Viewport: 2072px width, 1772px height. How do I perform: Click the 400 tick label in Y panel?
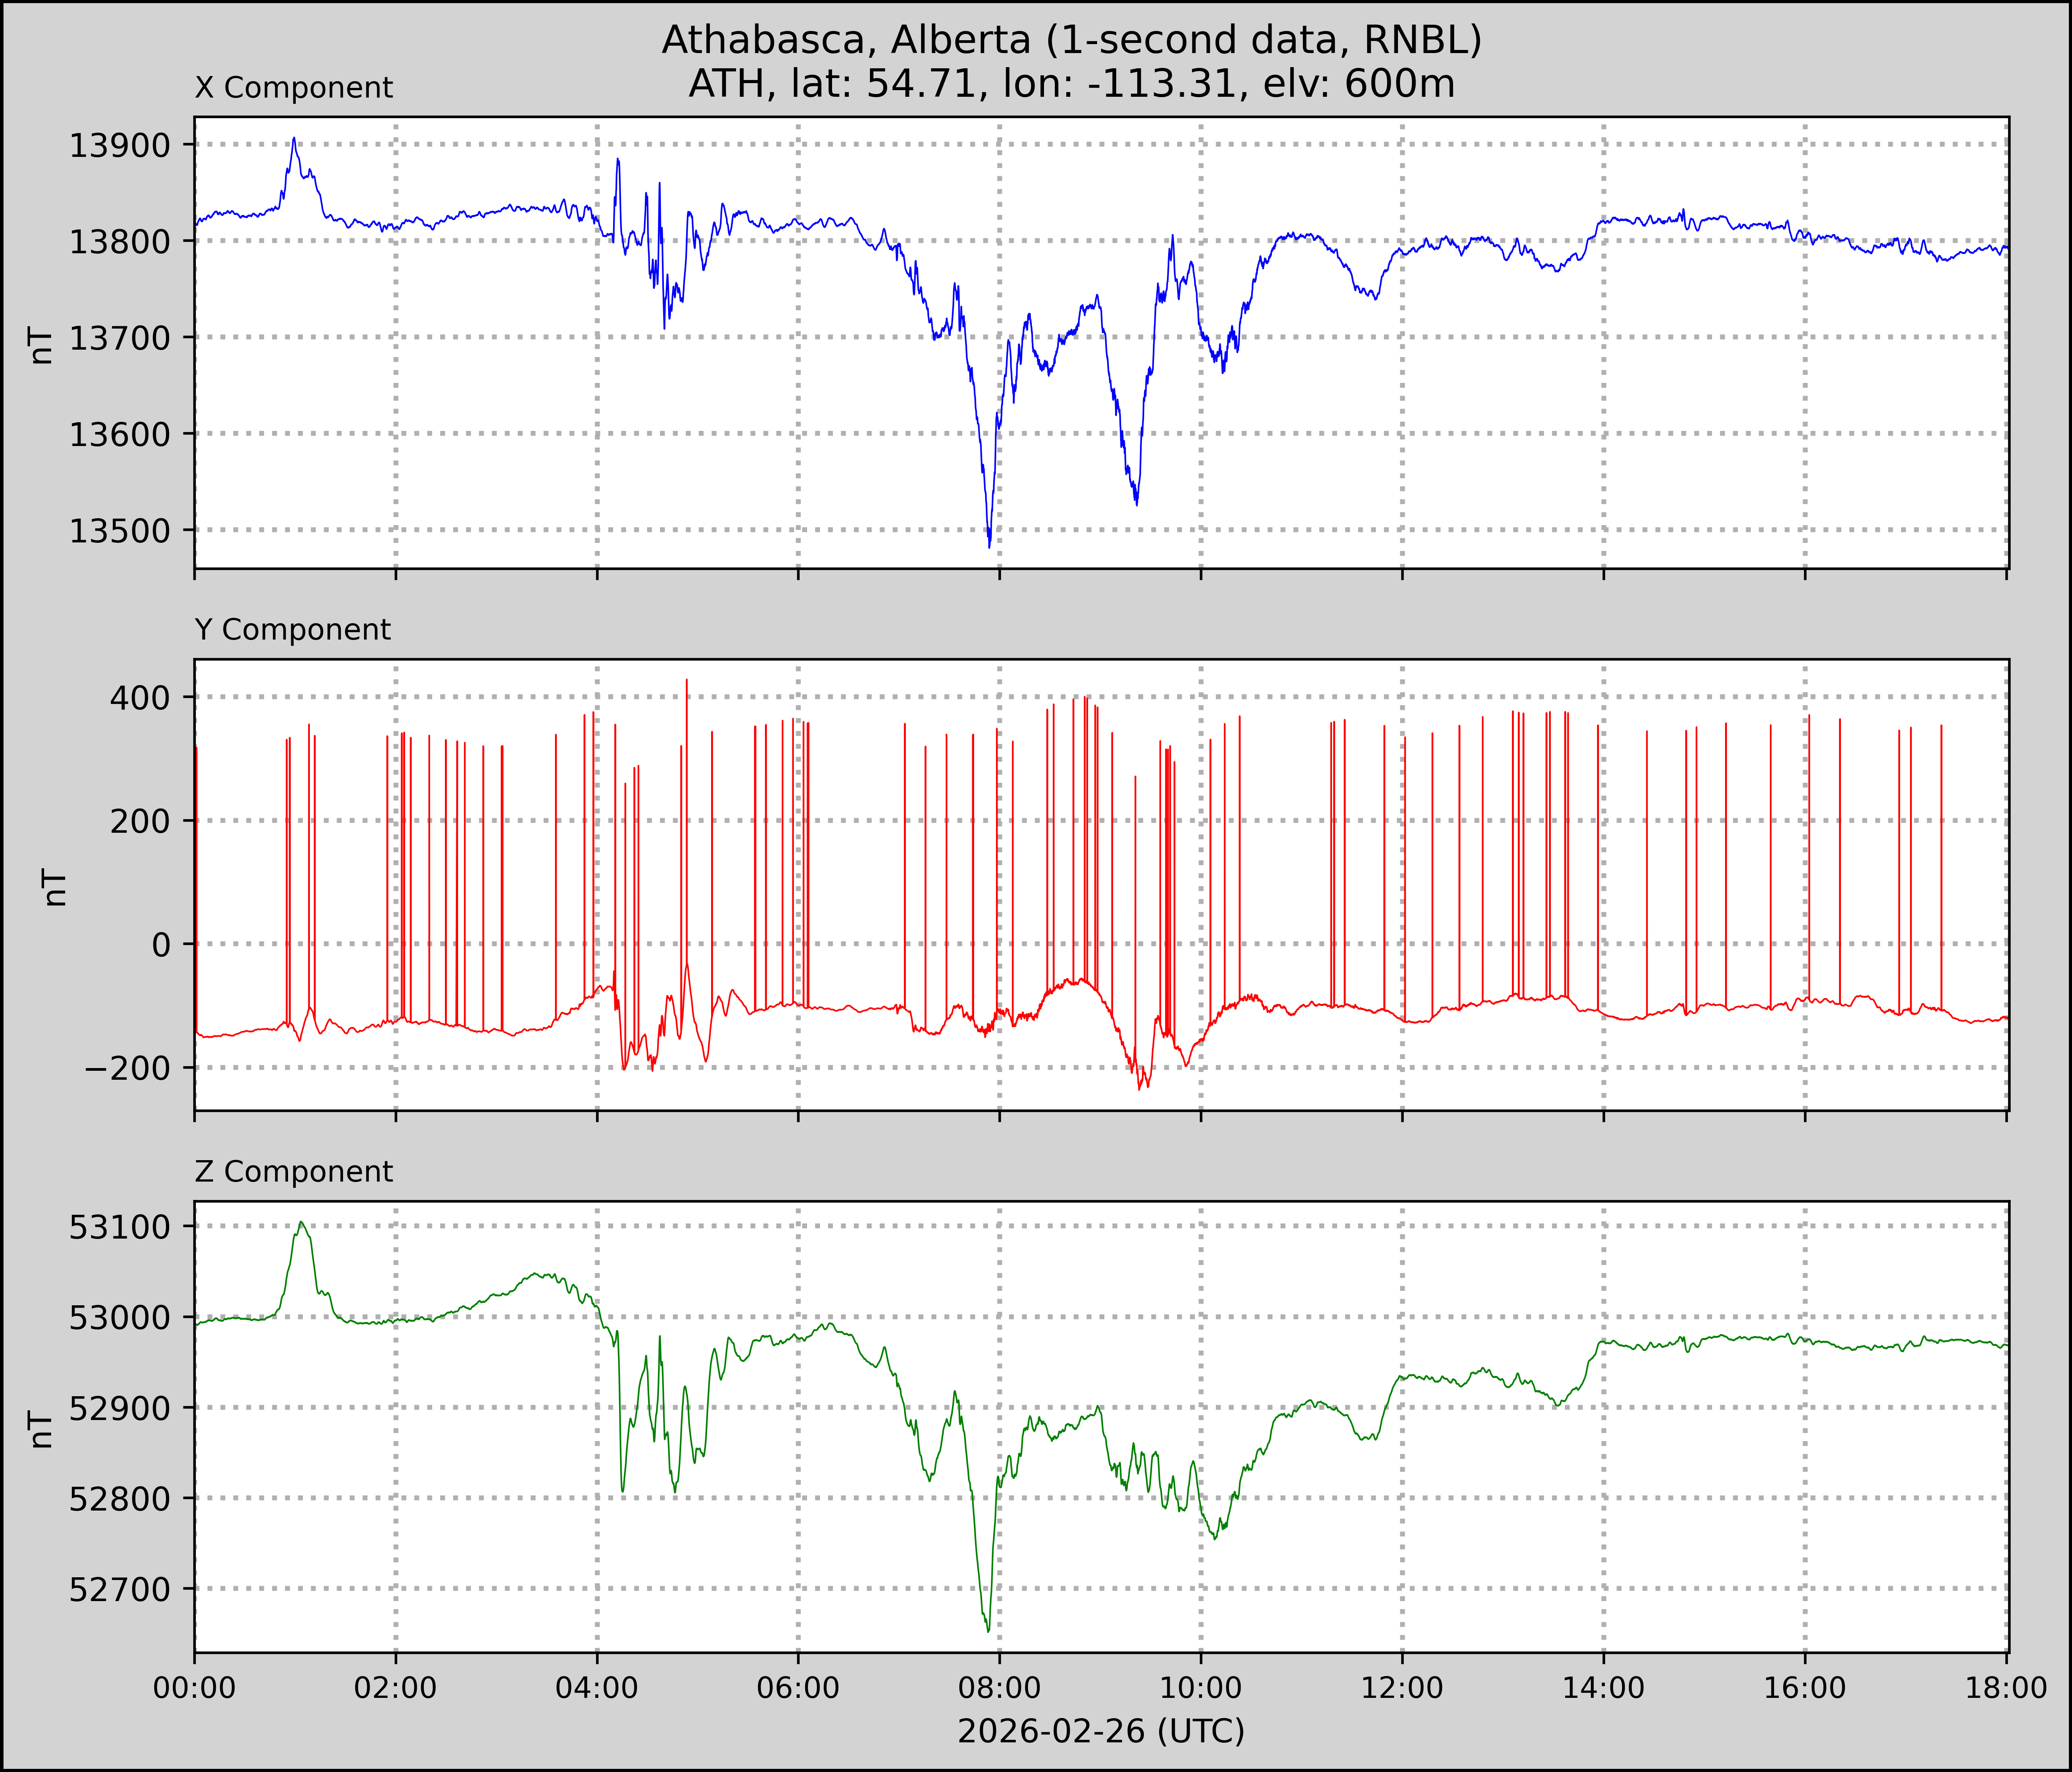[x=141, y=698]
